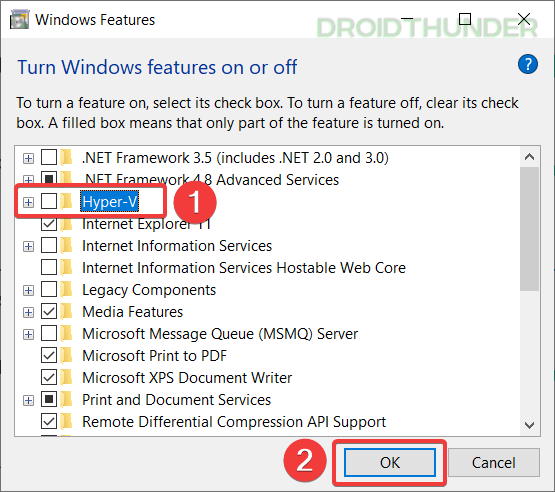
Task: Click the MSMQ Server folder icon
Action: [66, 333]
